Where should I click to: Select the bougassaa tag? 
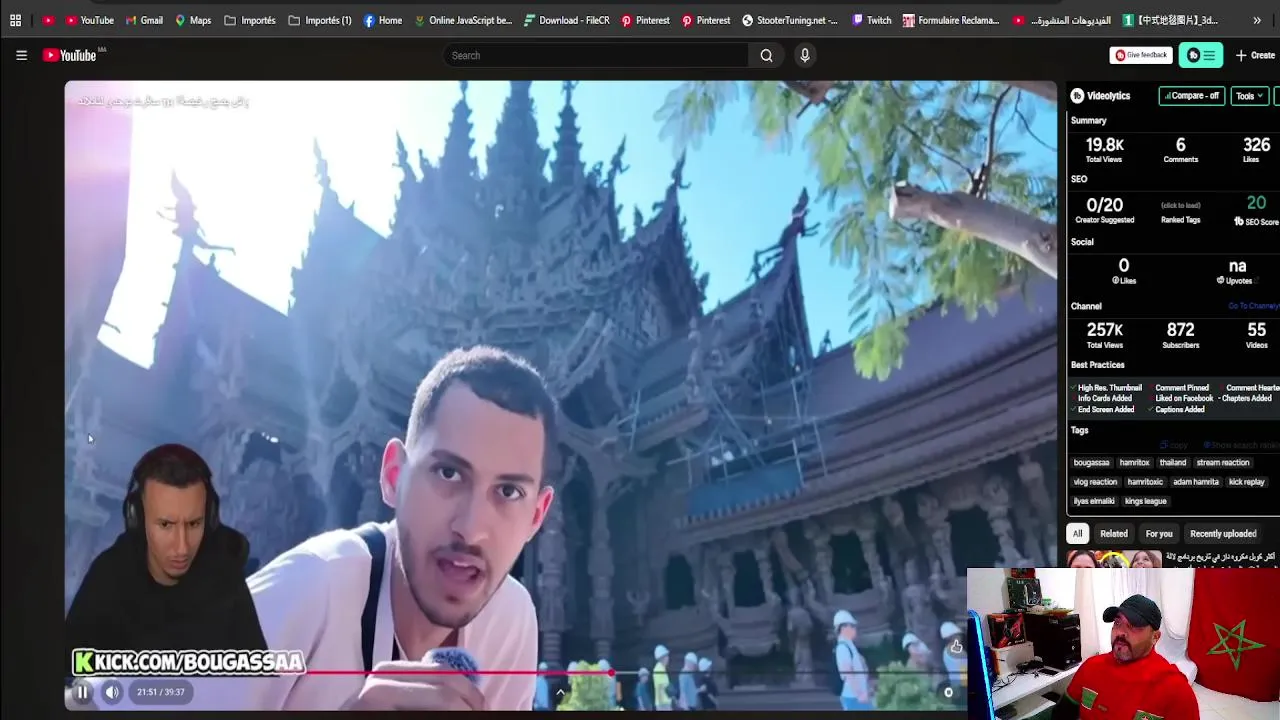[1091, 463]
